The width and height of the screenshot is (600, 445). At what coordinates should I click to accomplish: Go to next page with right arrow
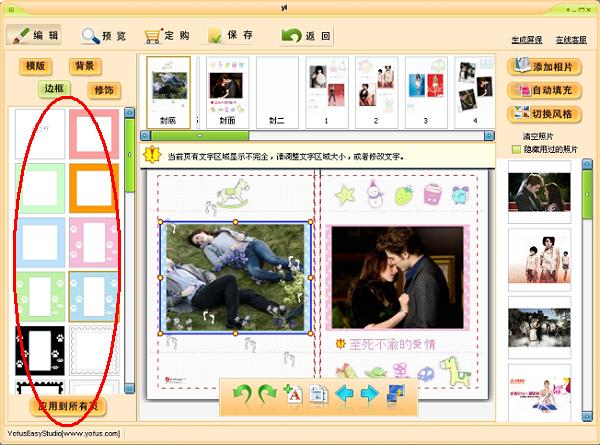click(x=369, y=394)
